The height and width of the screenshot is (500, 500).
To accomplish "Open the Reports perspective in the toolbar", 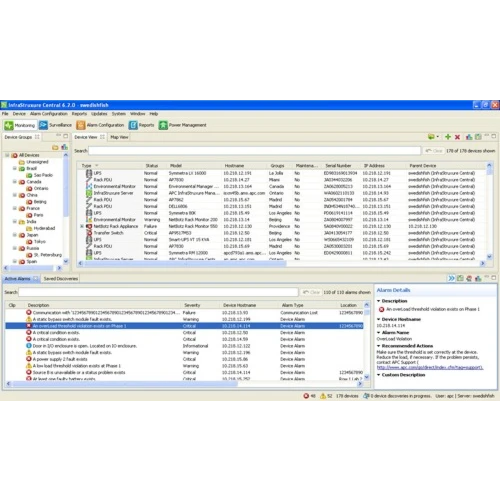I will tap(142, 125).
